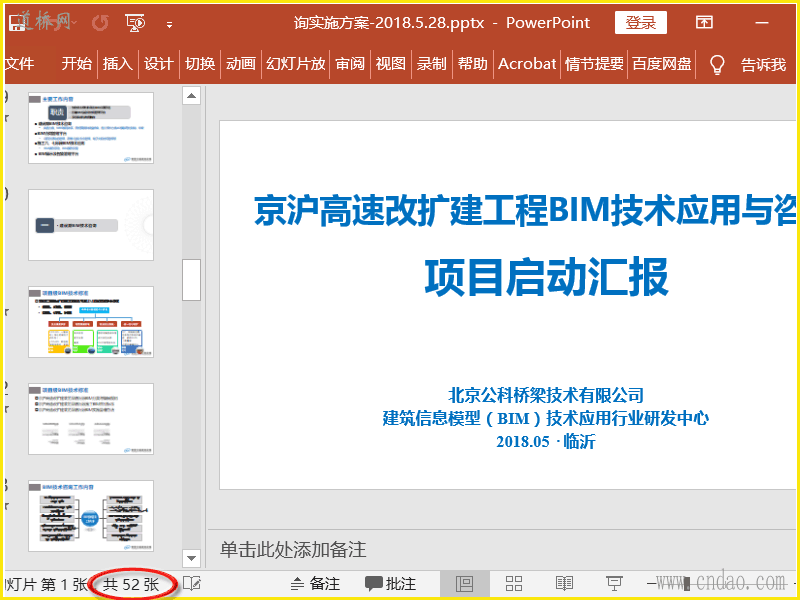Click 单击此处添加备注 notes field
800x600 pixels.
click(x=293, y=549)
